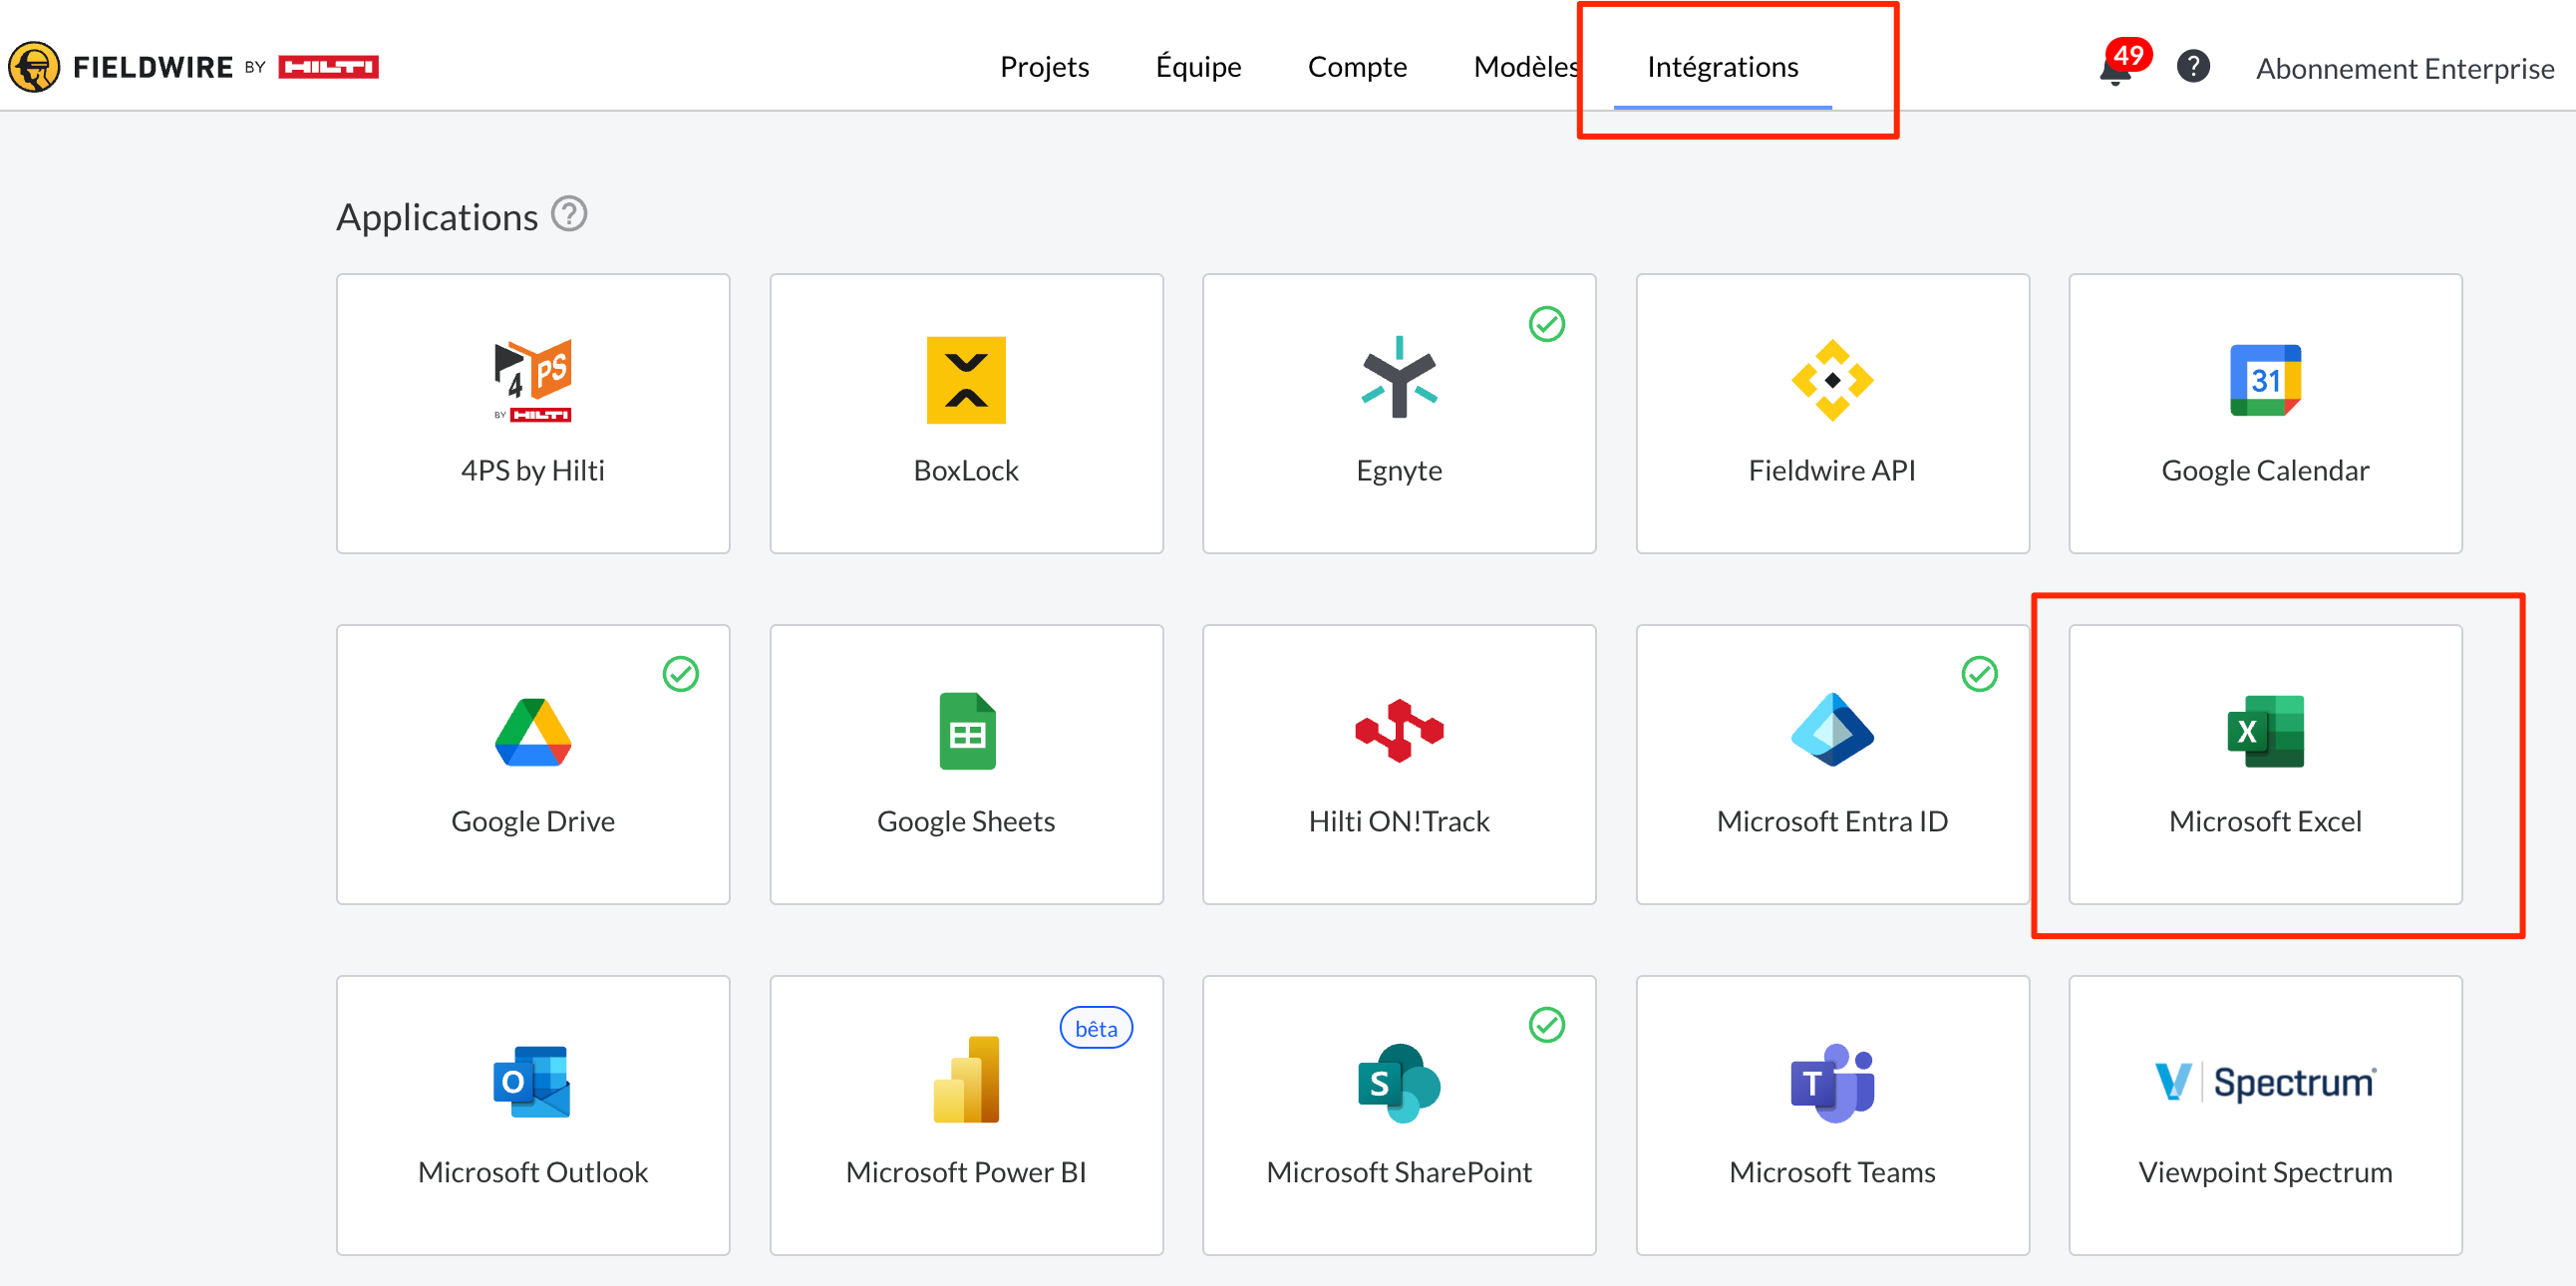Click the 4PS by Hilti label
The image size is (2576, 1286).
(x=533, y=470)
